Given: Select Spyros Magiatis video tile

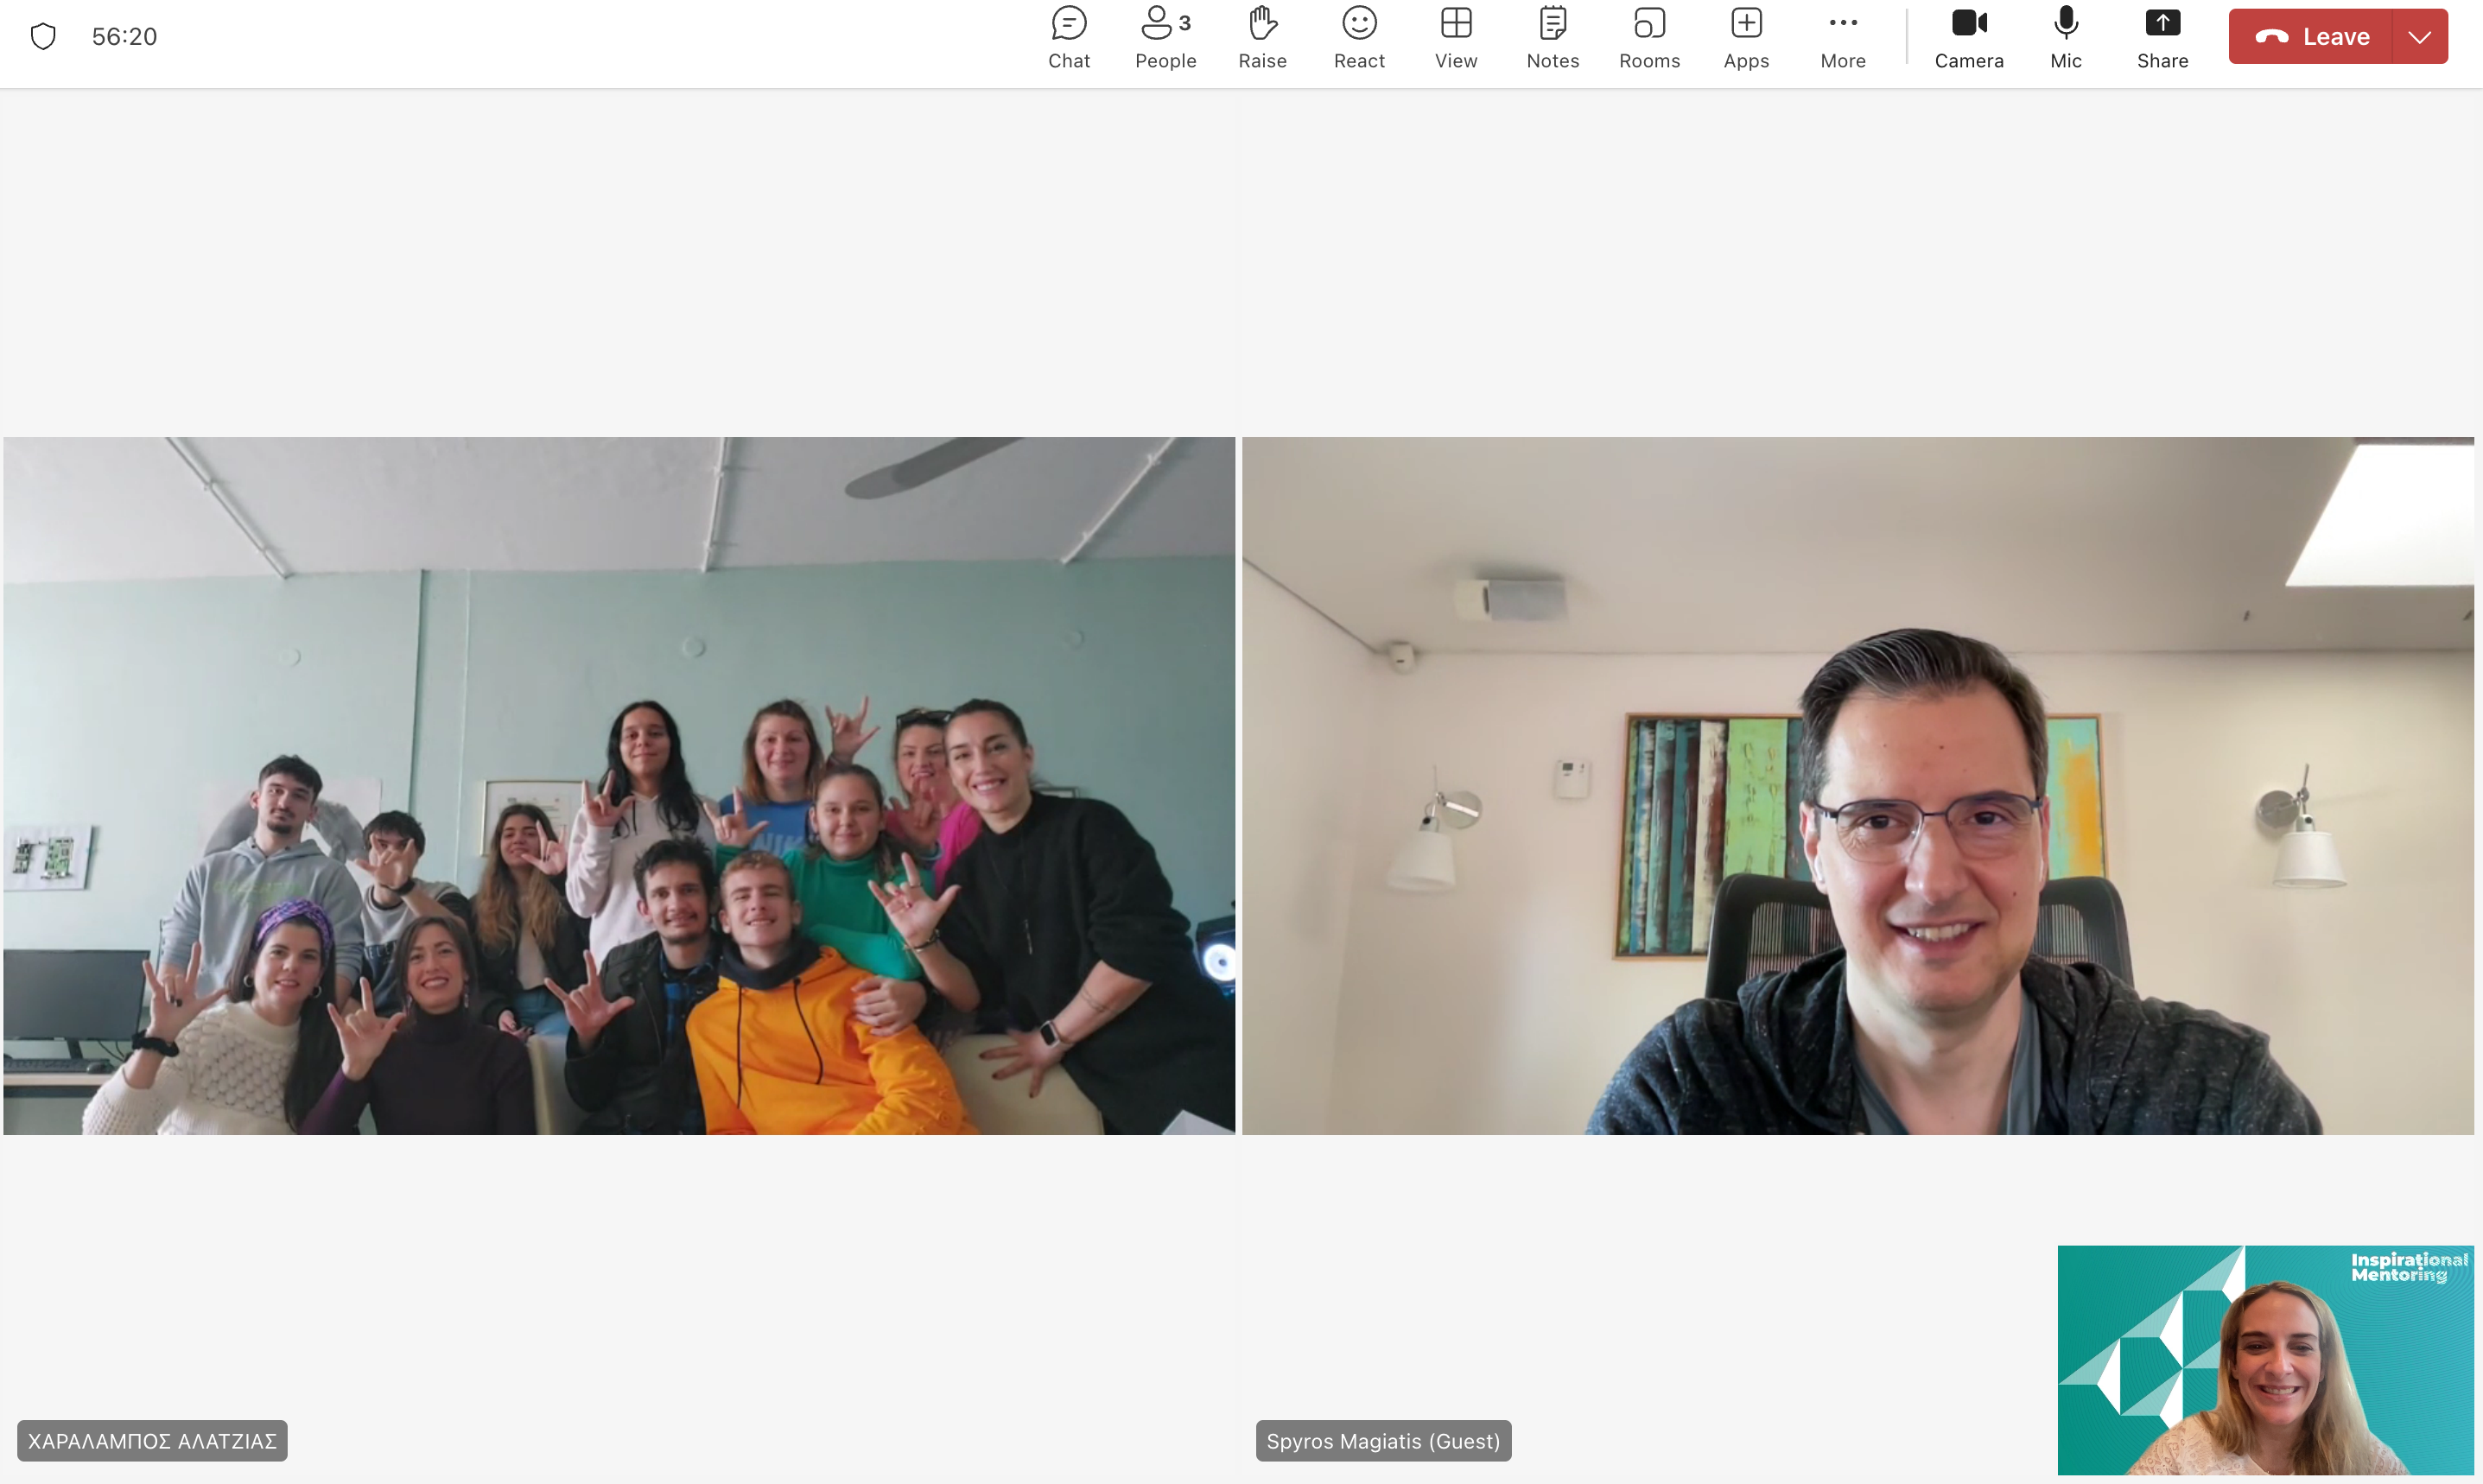Looking at the screenshot, I should pyautogui.click(x=1857, y=785).
